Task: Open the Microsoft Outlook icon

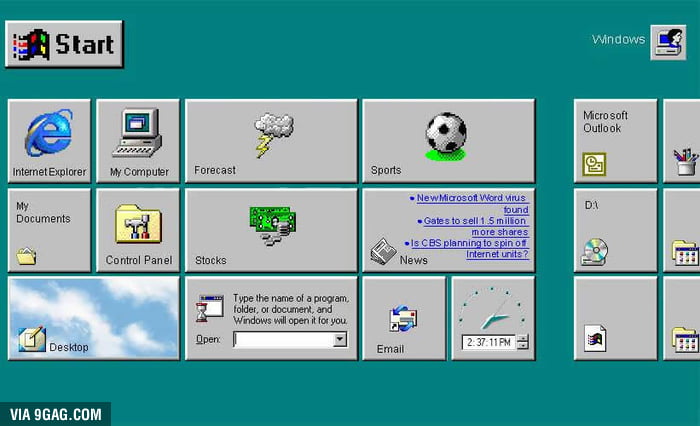Action: [594, 164]
